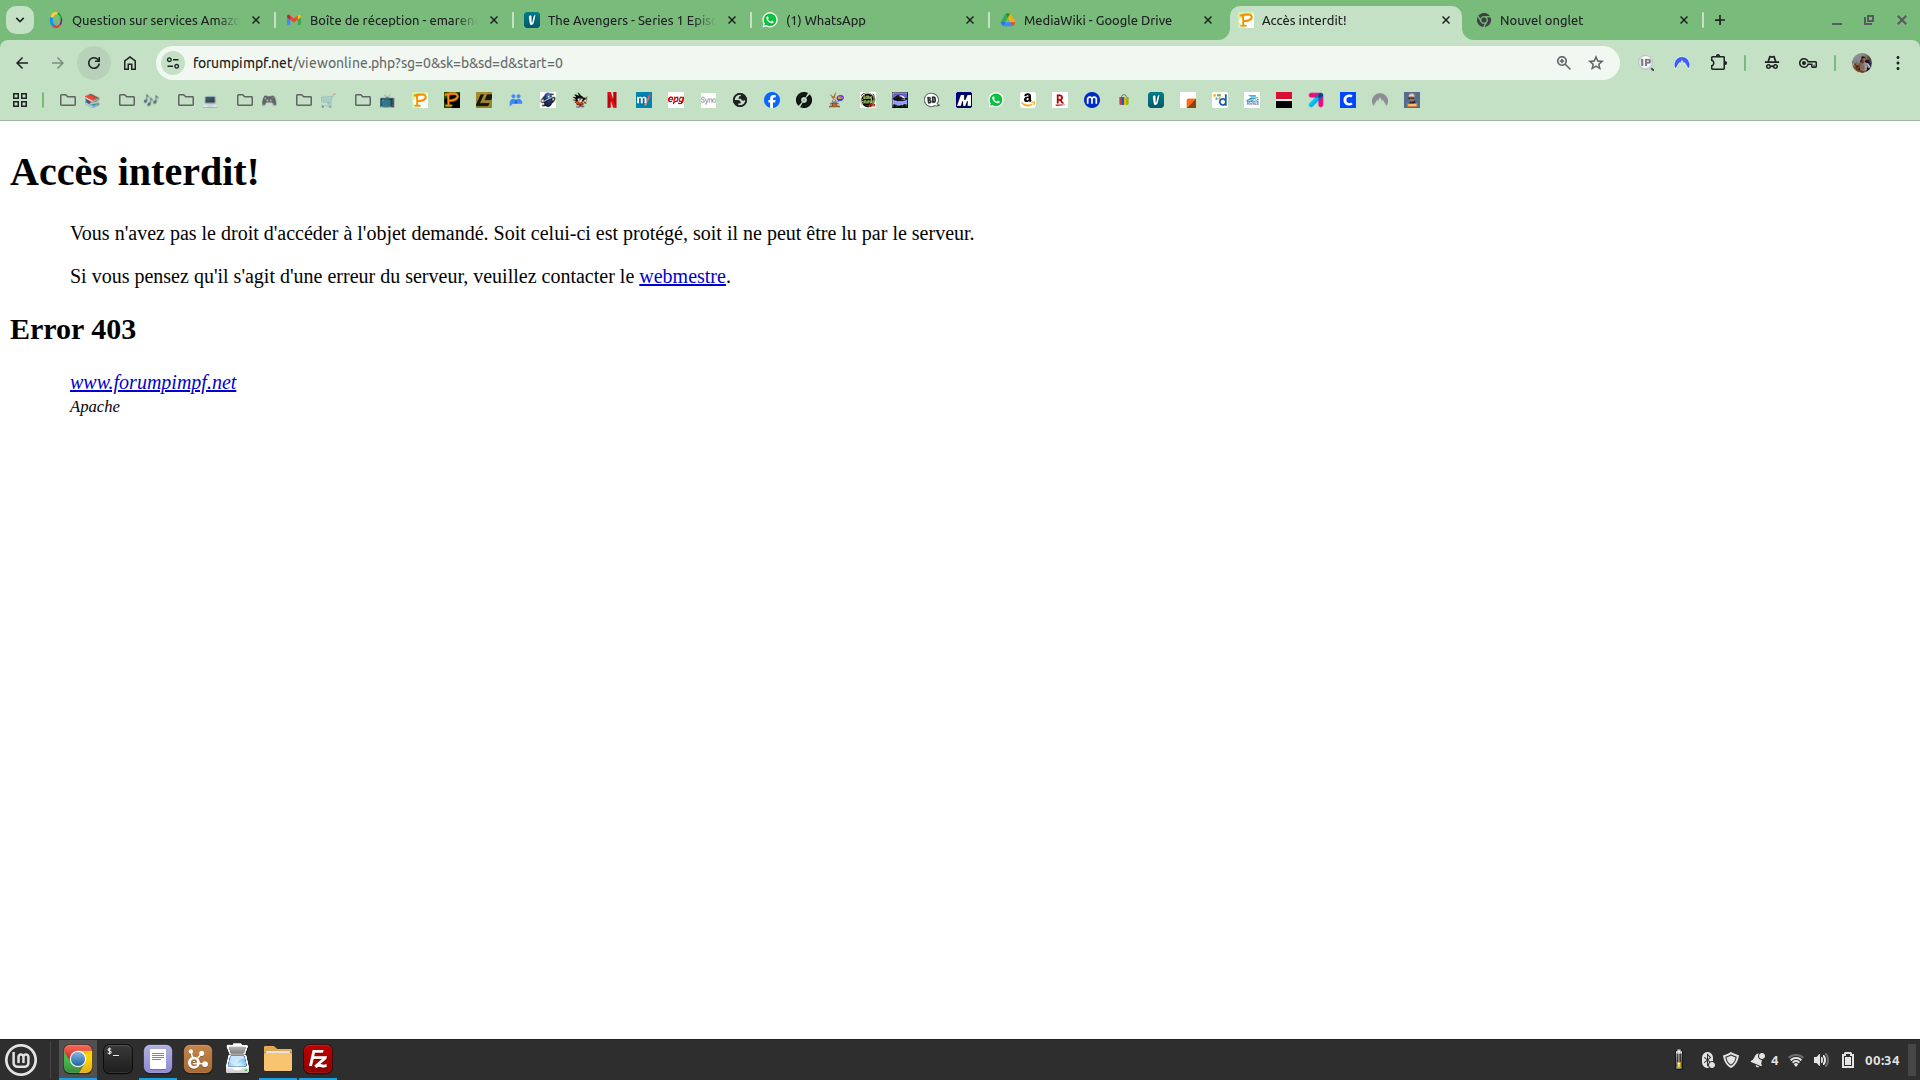Open the Extensions puzzle icon
The image size is (1920, 1080).
(1718, 63)
